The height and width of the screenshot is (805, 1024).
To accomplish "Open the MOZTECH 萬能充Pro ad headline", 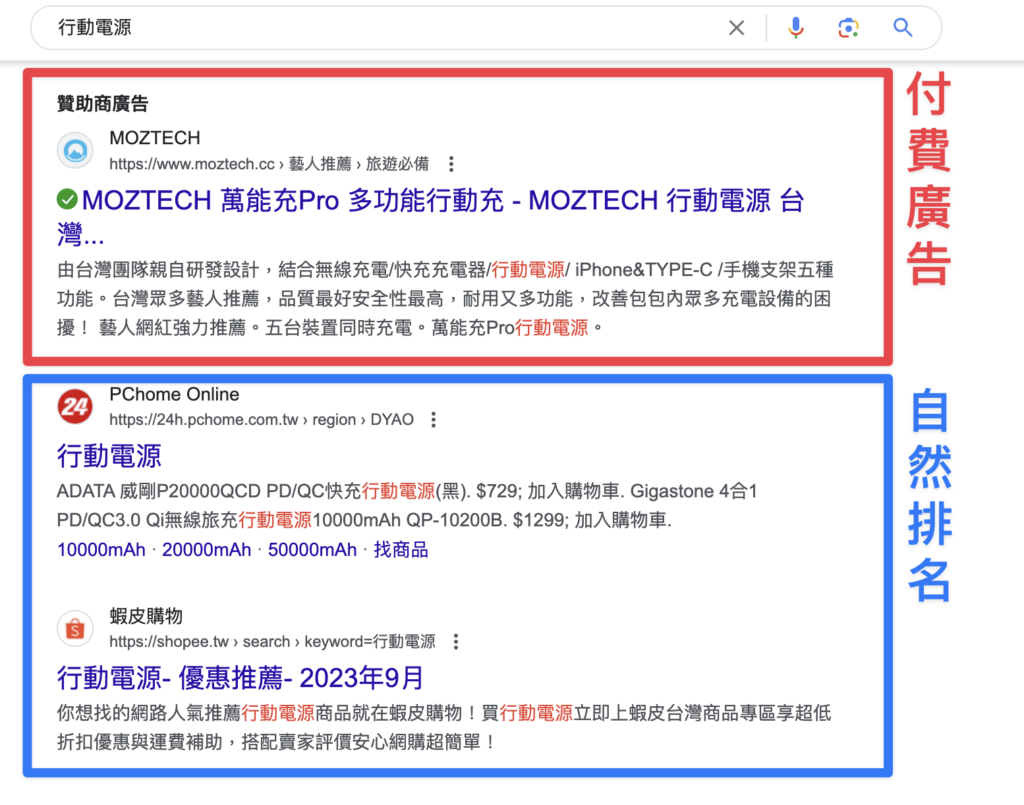I will click(430, 217).
